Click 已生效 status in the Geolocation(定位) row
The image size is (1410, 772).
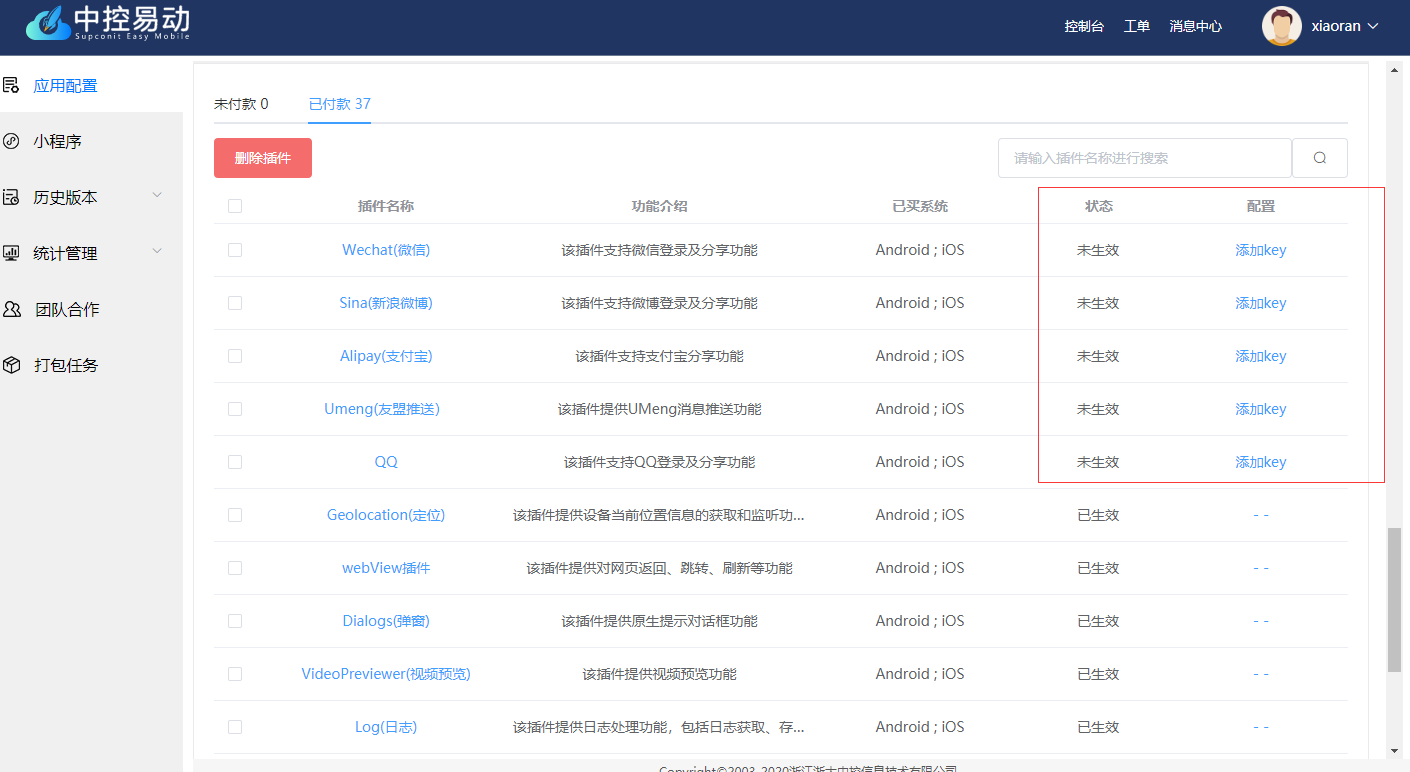tap(1098, 515)
